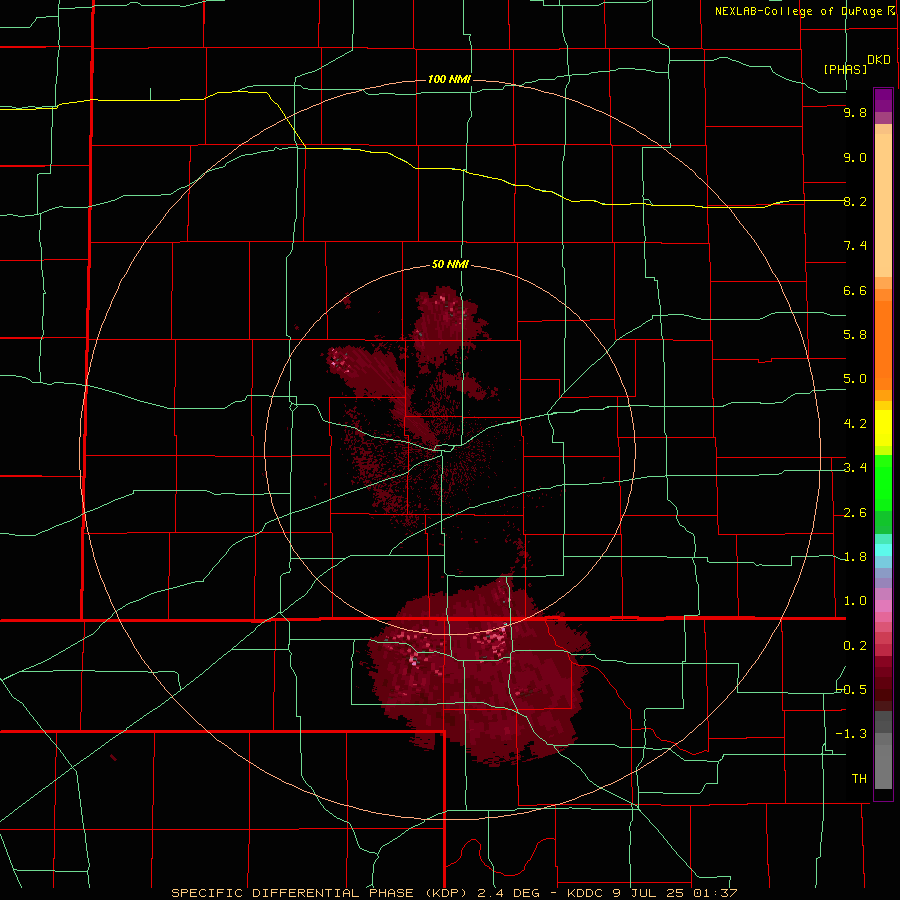The image size is (900, 900).
Task: Click the 9.0 value on the color scale
Action: 855,157
